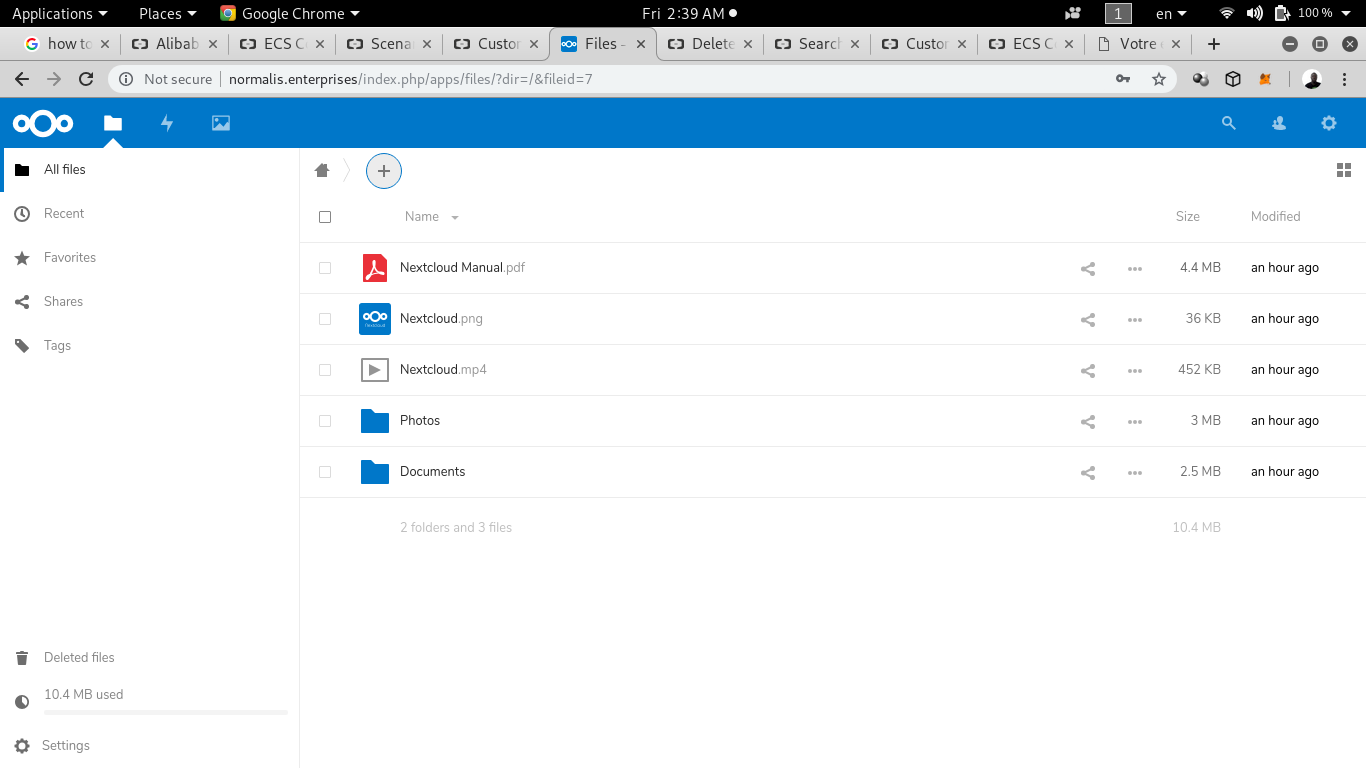This screenshot has width=1366, height=768.
Task: Open a new Chrome tab
Action: point(1213,44)
